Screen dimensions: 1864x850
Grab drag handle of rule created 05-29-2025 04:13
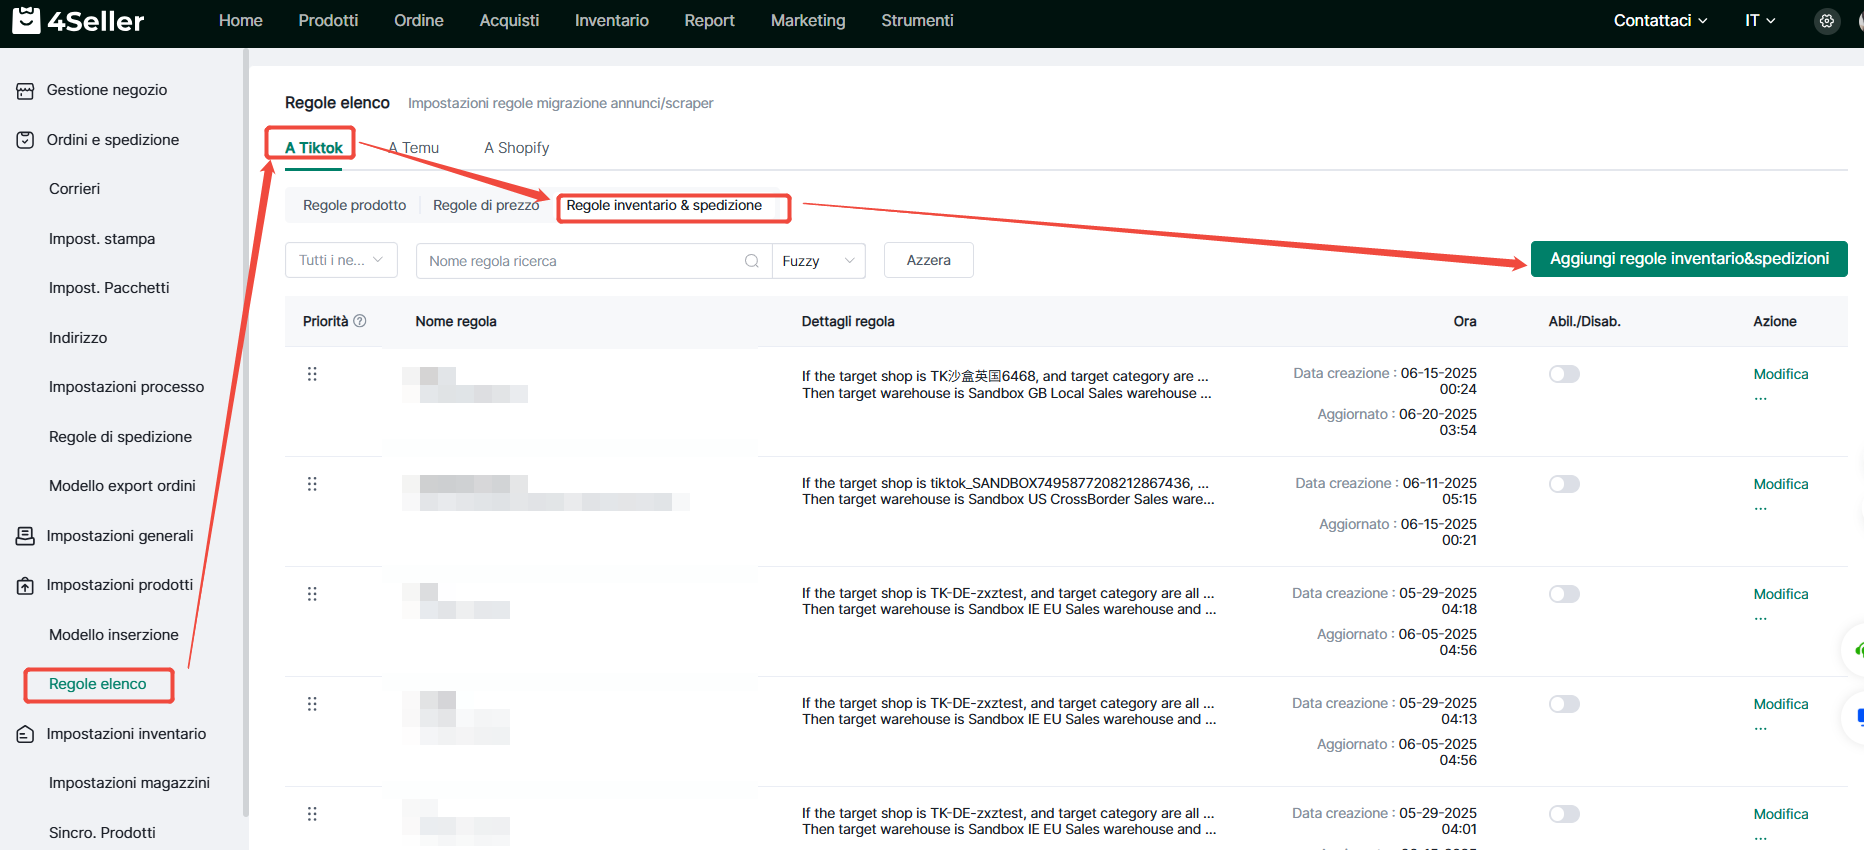[x=312, y=704]
